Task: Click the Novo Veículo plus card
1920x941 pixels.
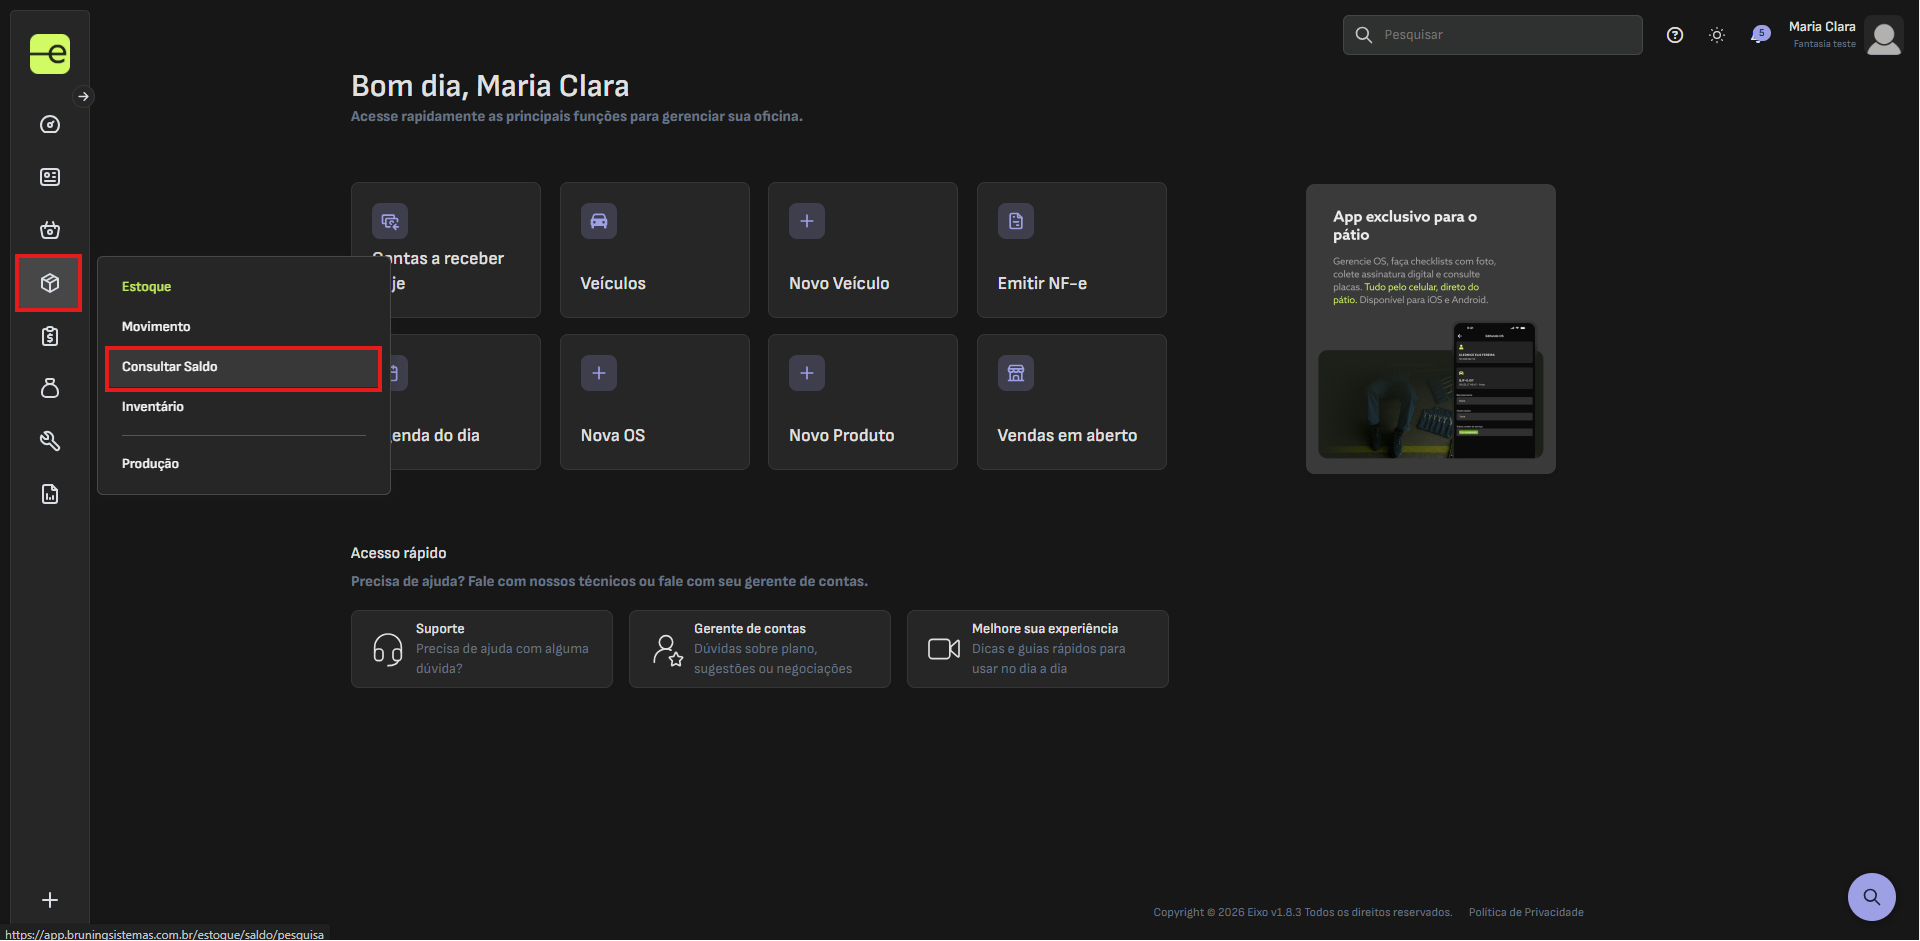Action: coord(863,250)
